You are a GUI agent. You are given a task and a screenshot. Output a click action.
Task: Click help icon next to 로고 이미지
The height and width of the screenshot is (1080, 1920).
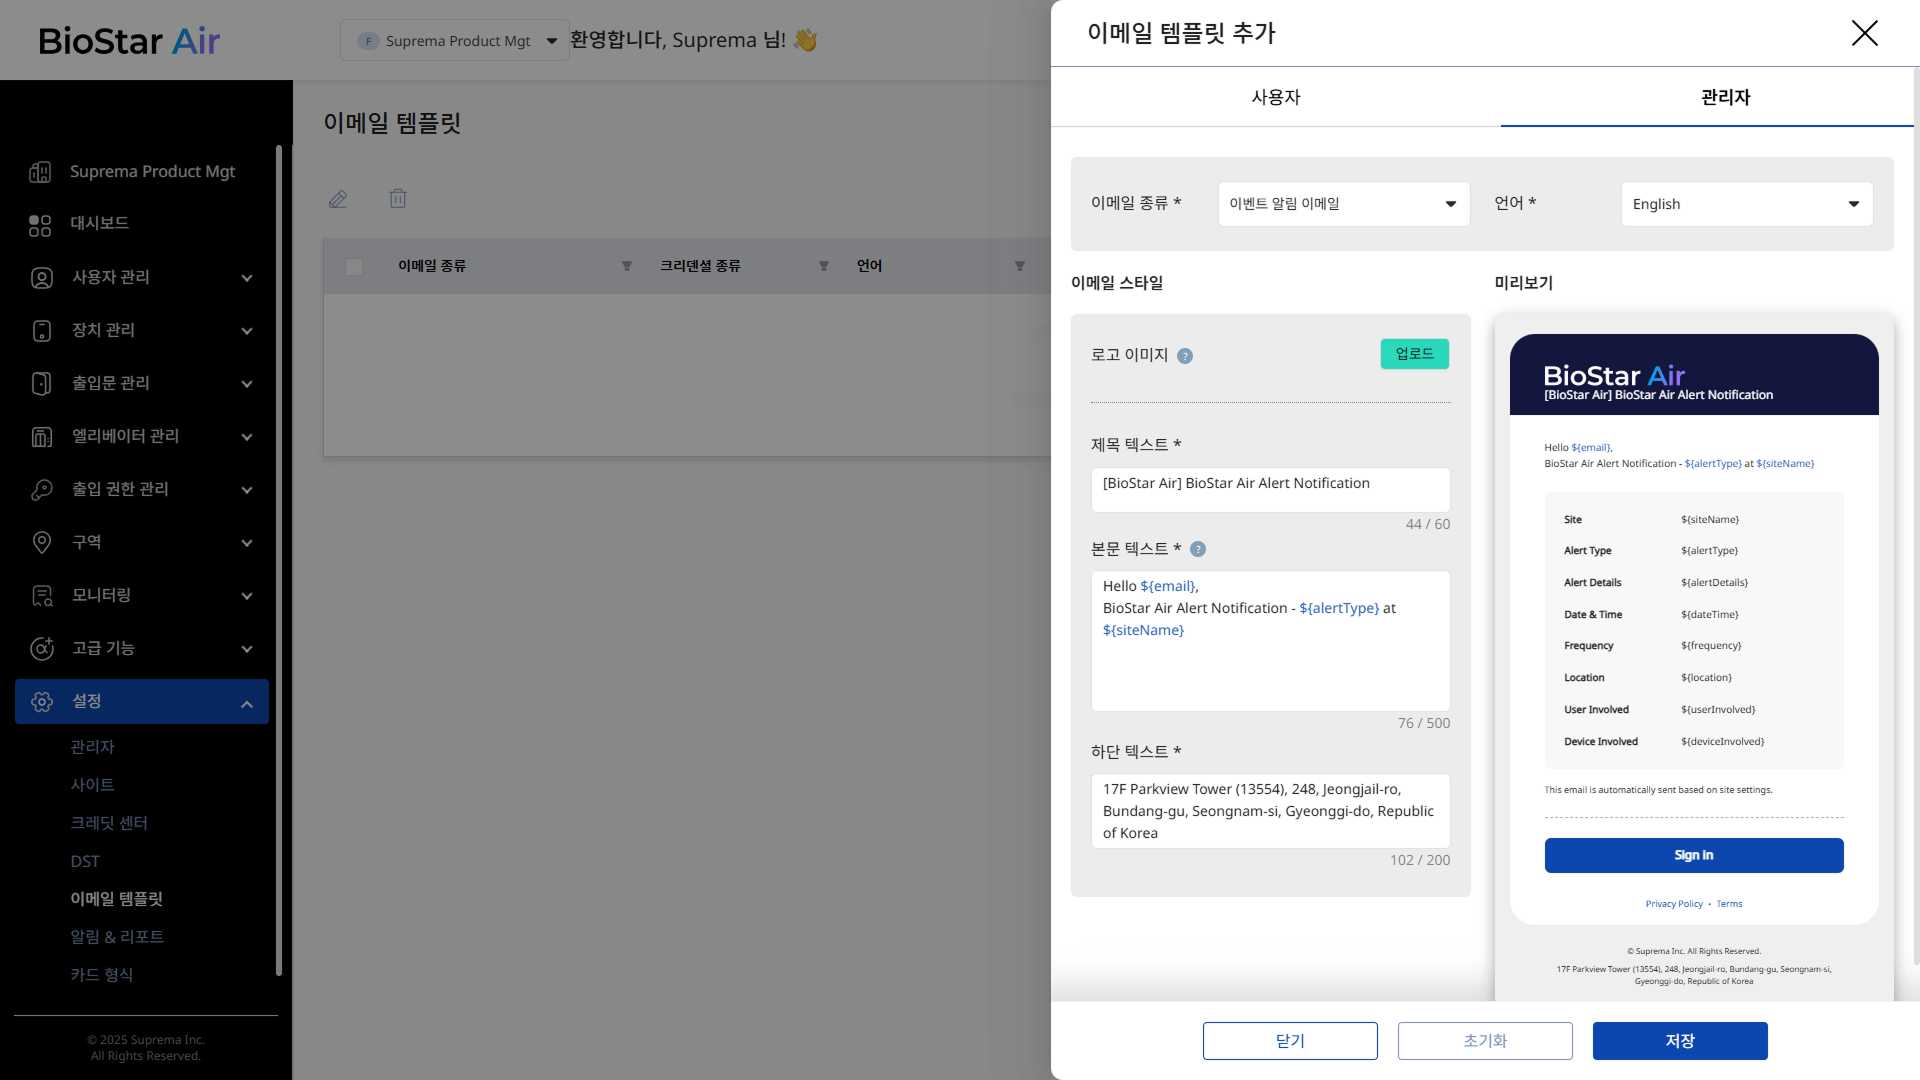pyautogui.click(x=1185, y=356)
